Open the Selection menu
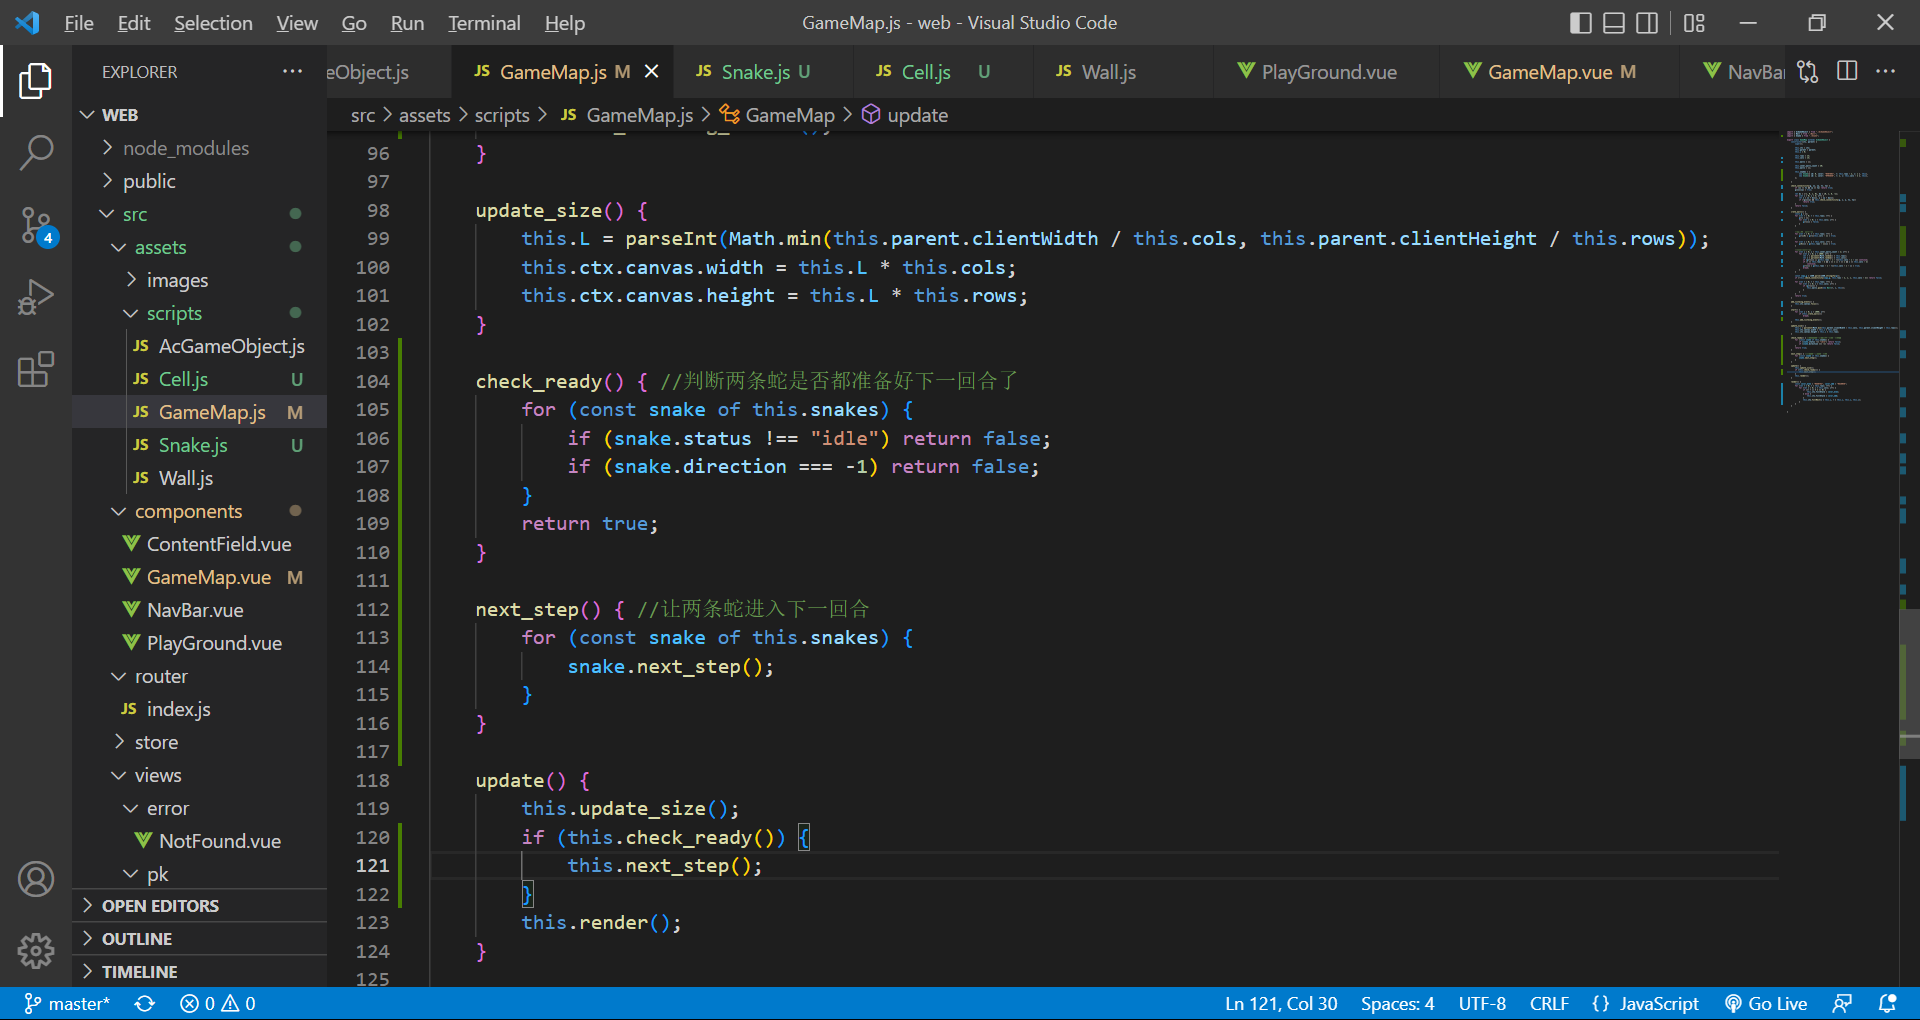Screen dimensions: 1920x1020 [213, 23]
